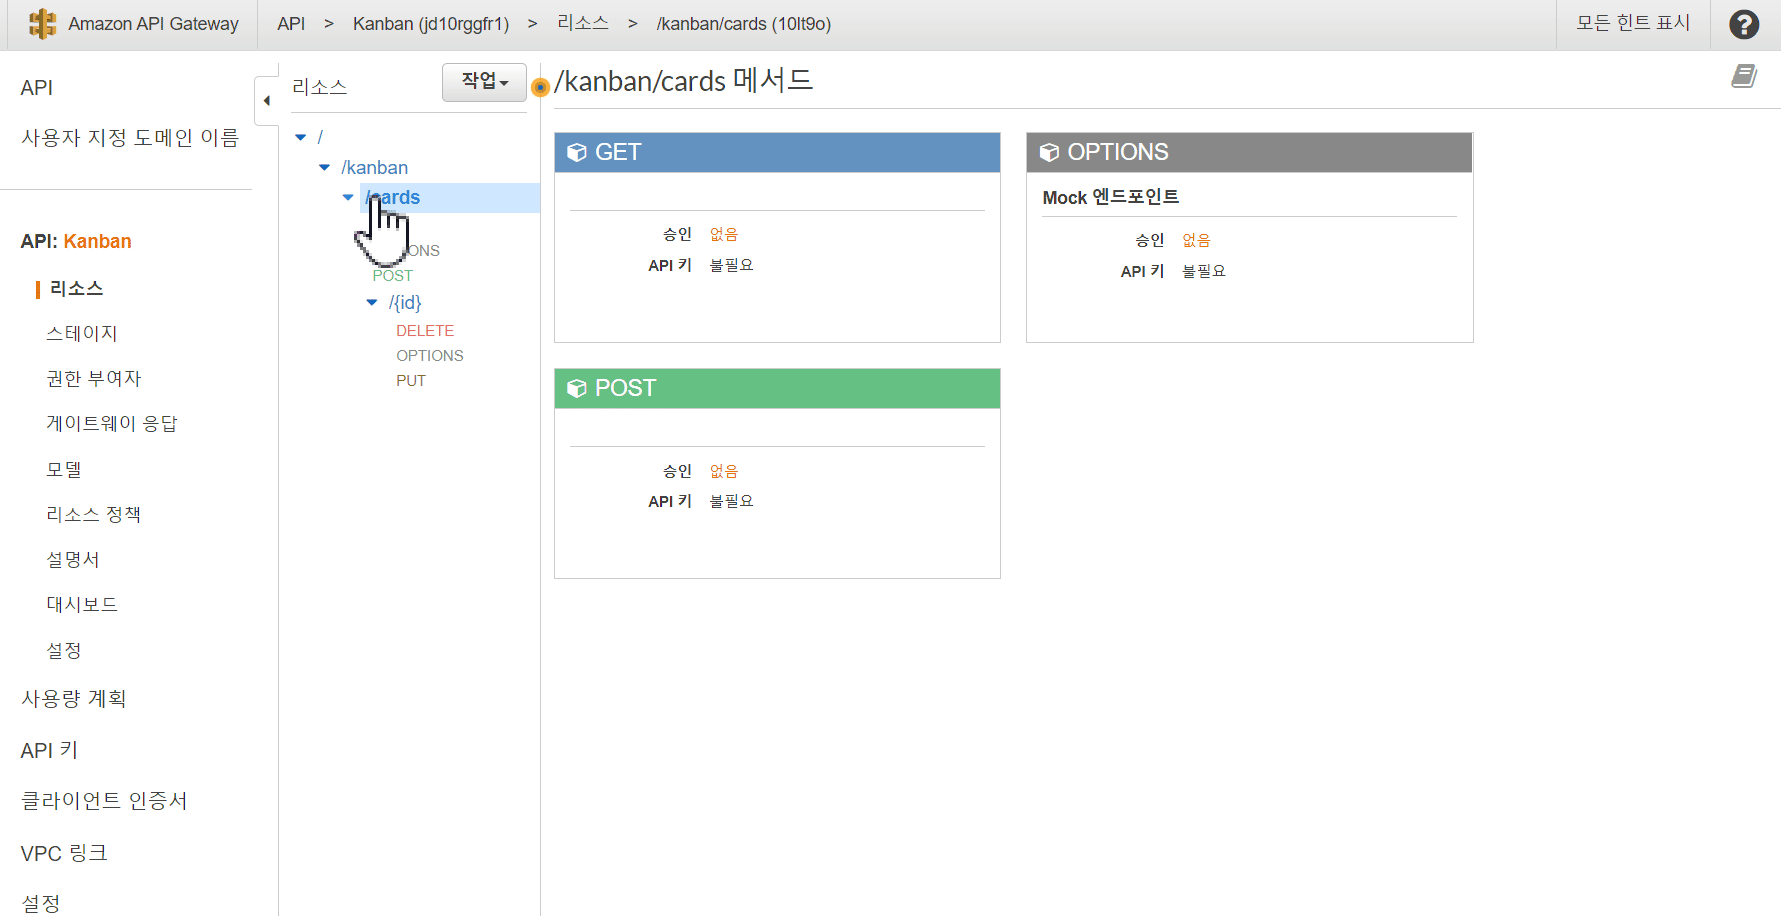
Task: Click 불필요 API key value in GET card
Action: (732, 265)
